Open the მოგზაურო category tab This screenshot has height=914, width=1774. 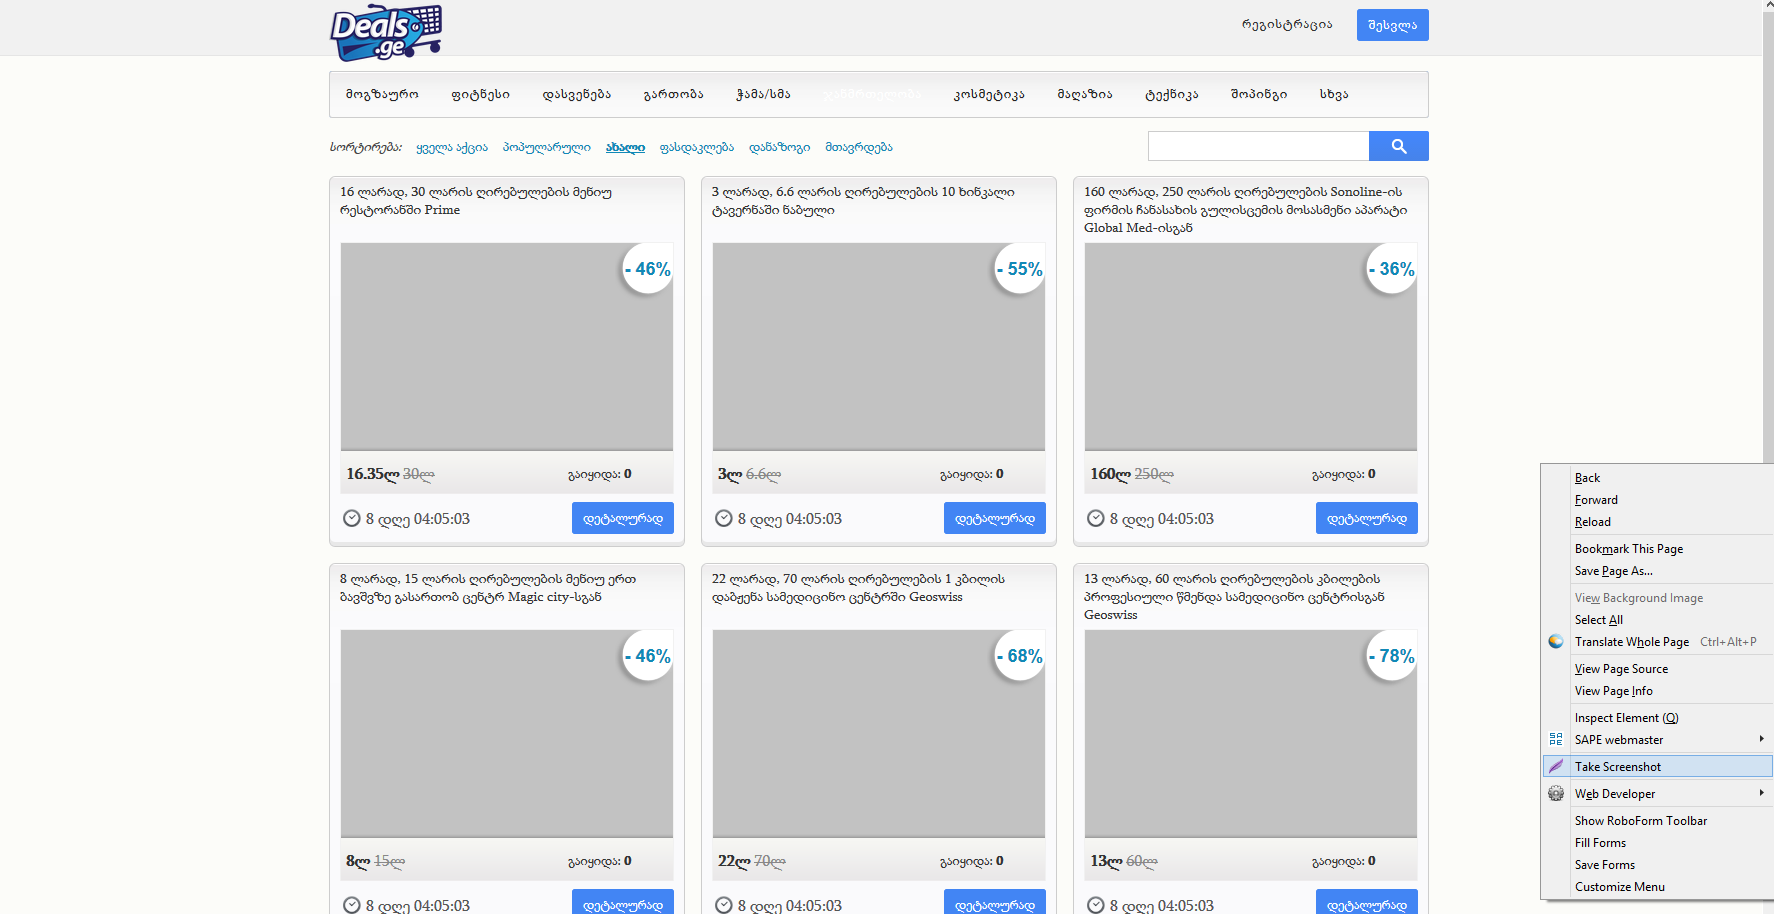pos(382,94)
